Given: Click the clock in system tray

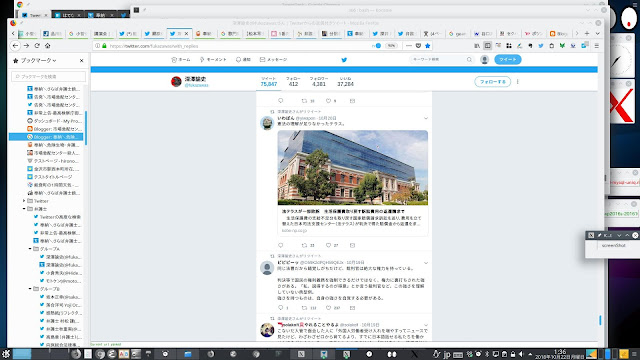Looking at the screenshot, I should pos(559,354).
